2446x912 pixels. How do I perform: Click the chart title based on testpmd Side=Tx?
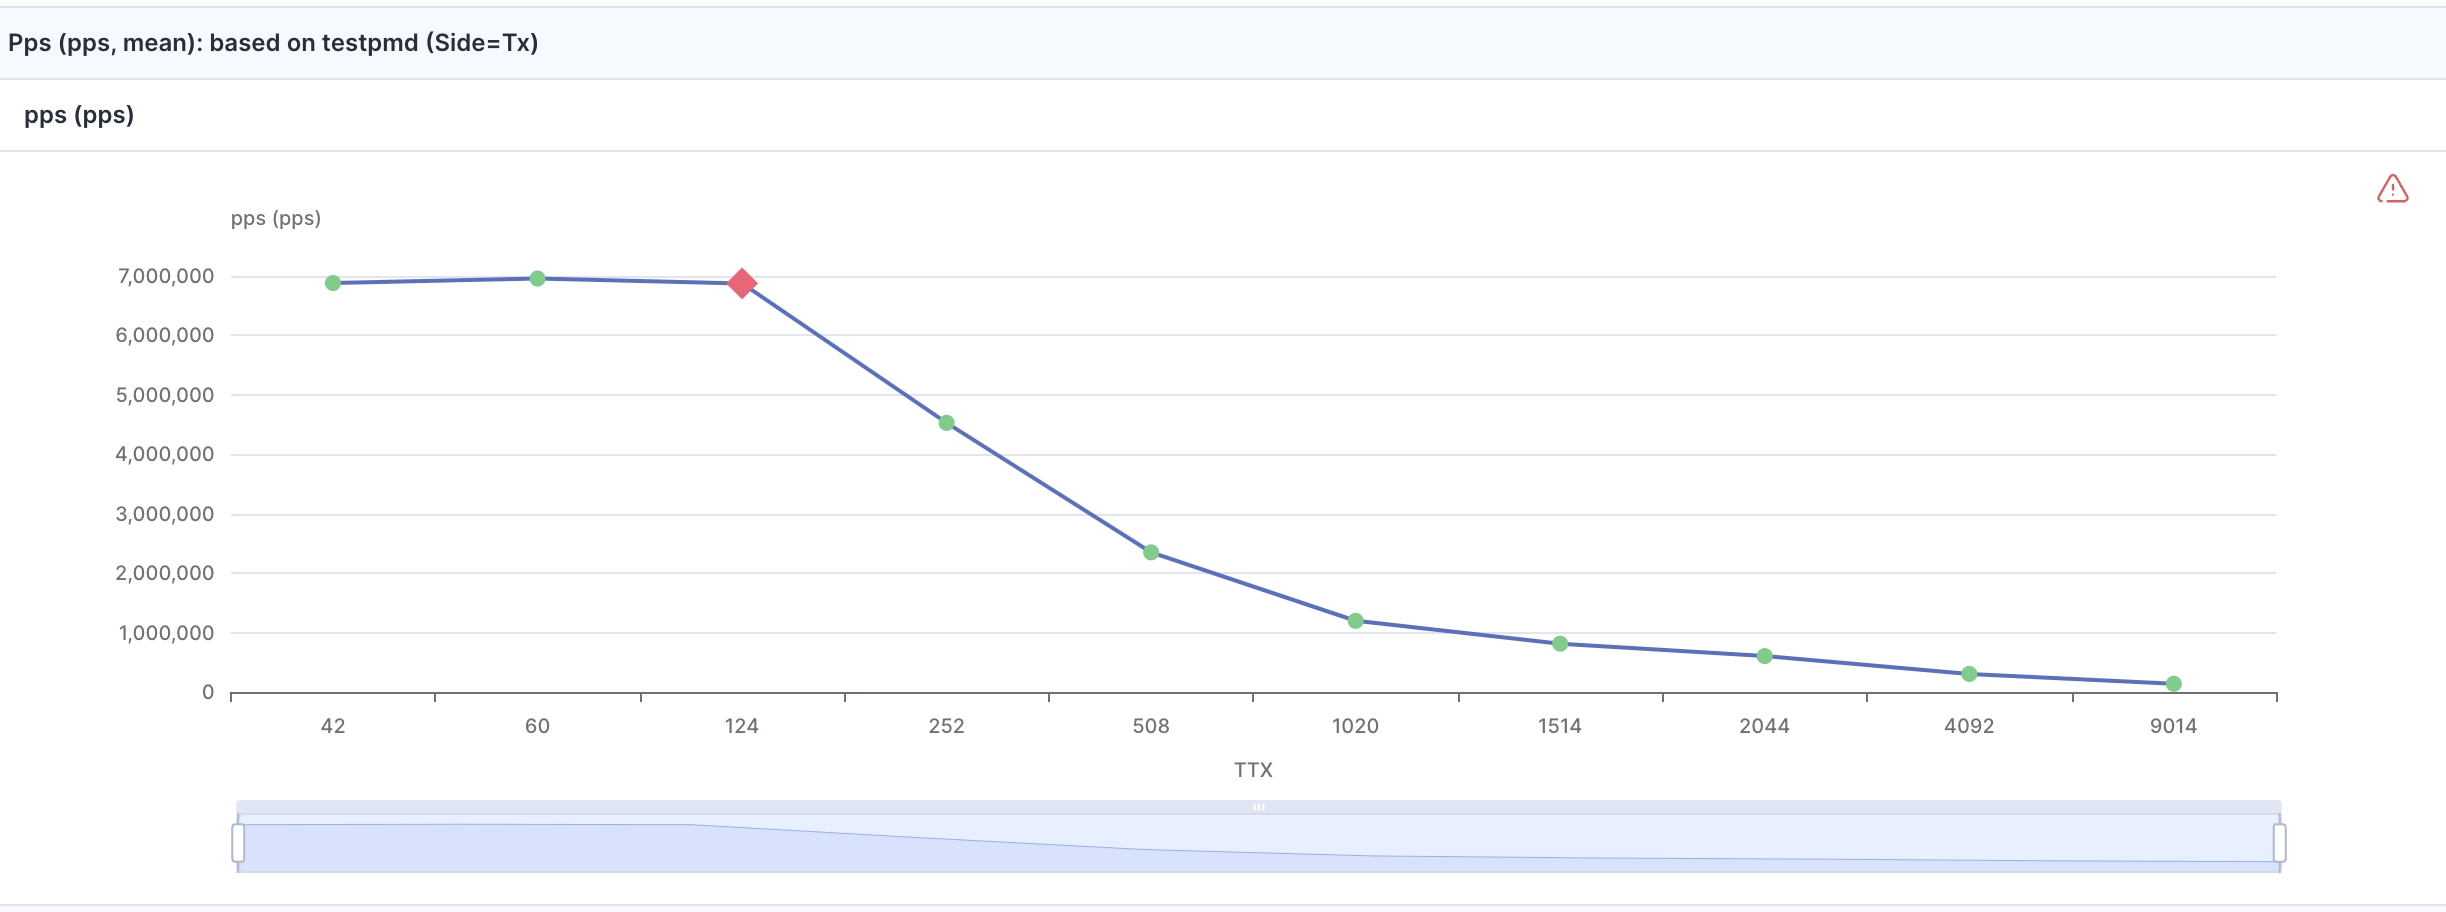[x=272, y=43]
